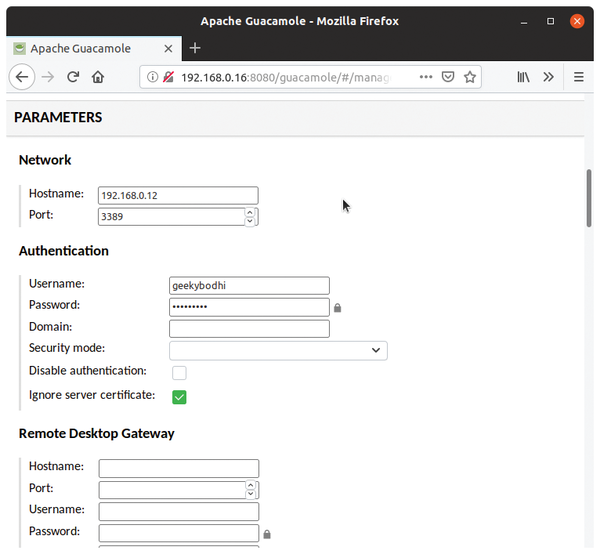Open page actions three-dot menu
Screen dimensions: 600x554
point(426,77)
